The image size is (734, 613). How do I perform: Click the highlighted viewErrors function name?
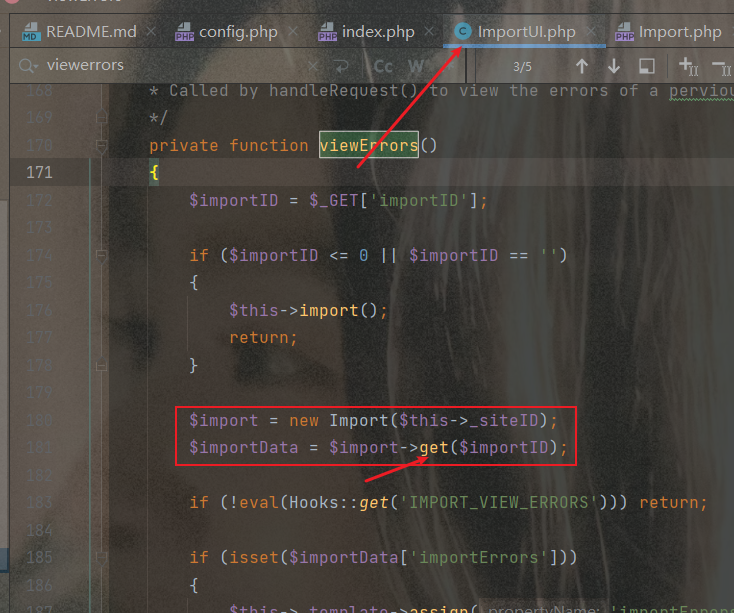369,145
